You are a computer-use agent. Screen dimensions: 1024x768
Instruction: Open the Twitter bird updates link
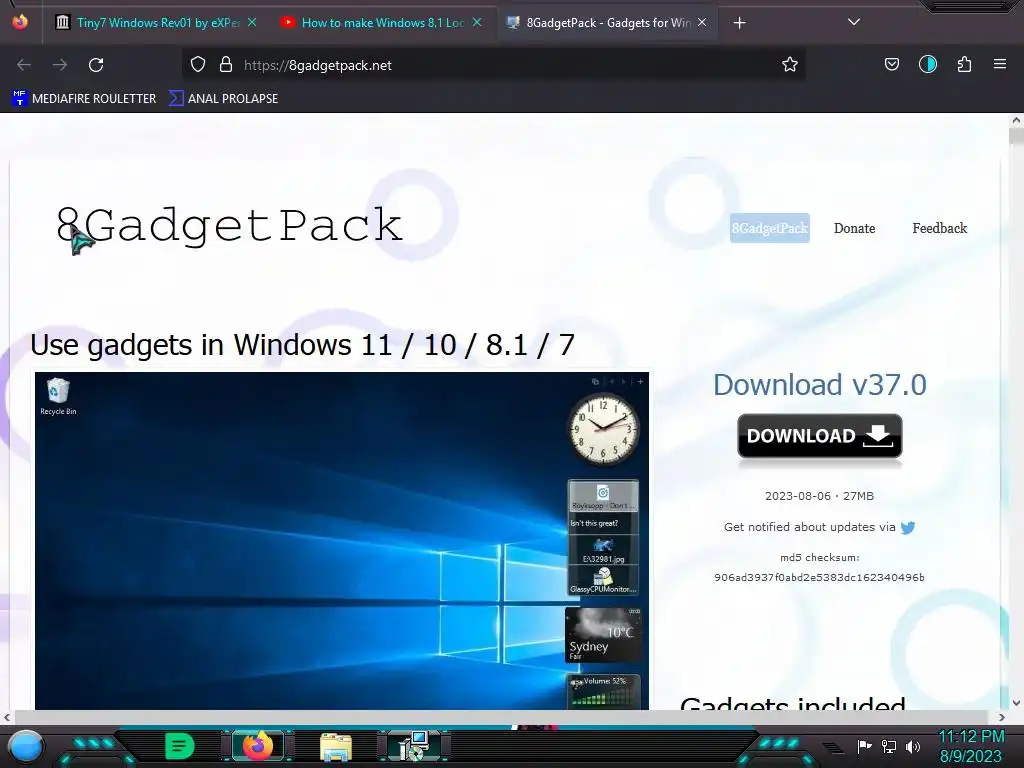coord(908,528)
